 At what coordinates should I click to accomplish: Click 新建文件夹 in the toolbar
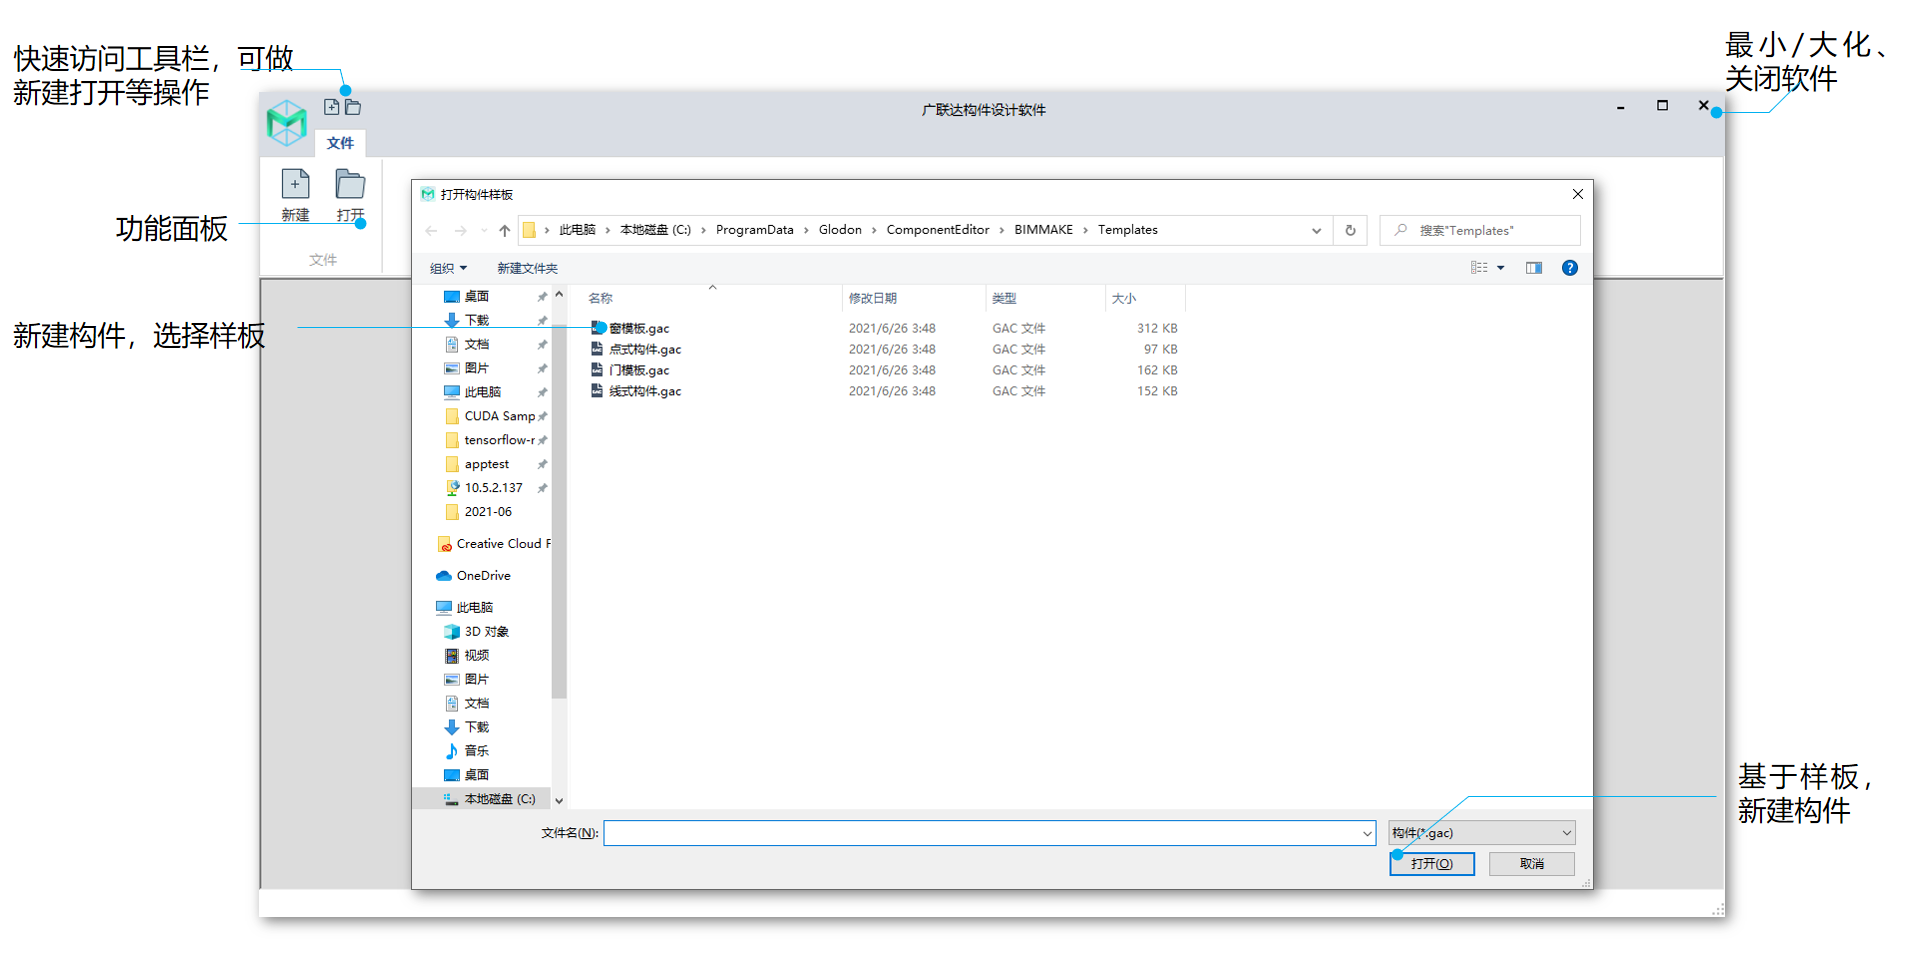pyautogui.click(x=527, y=268)
